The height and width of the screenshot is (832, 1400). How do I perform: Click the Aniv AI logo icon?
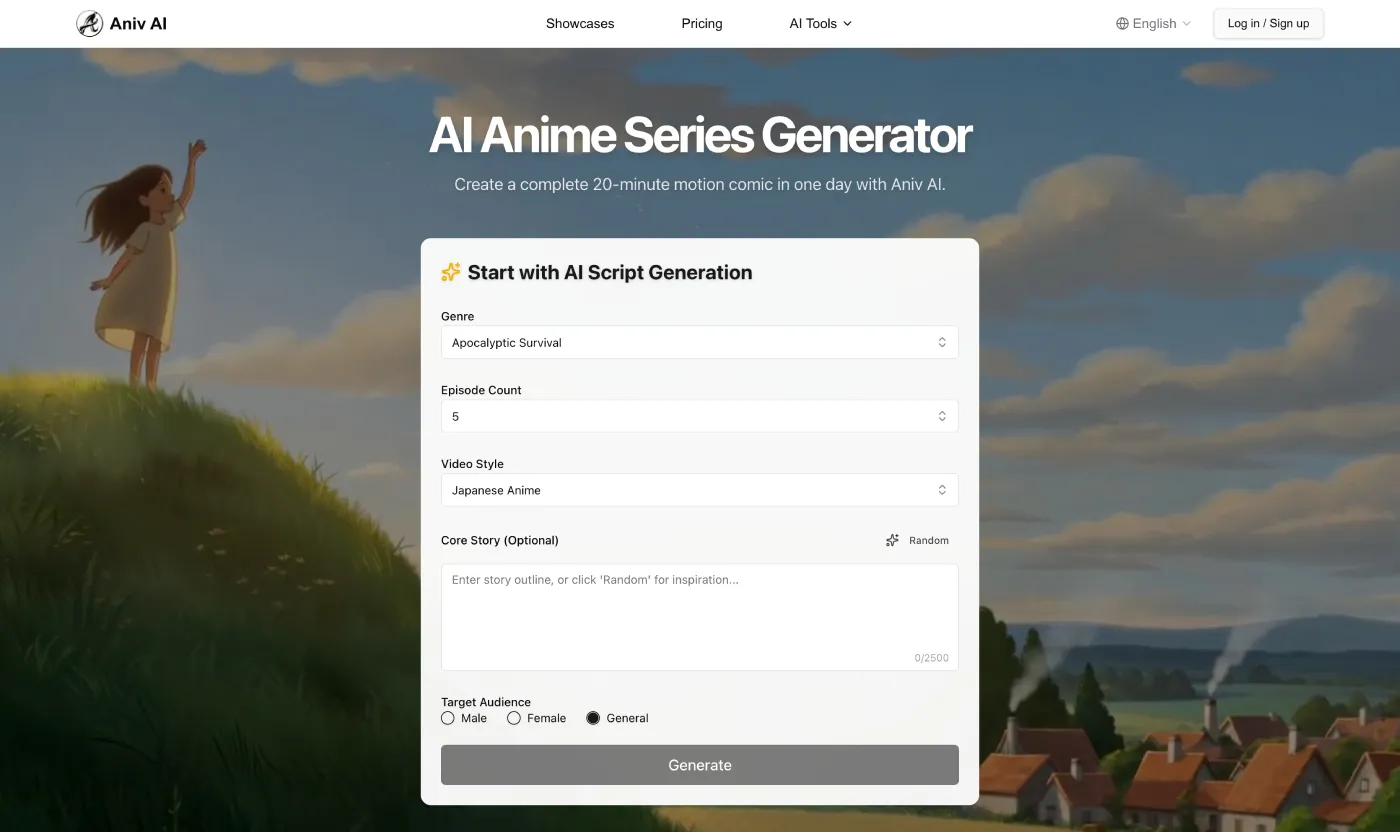(x=89, y=24)
